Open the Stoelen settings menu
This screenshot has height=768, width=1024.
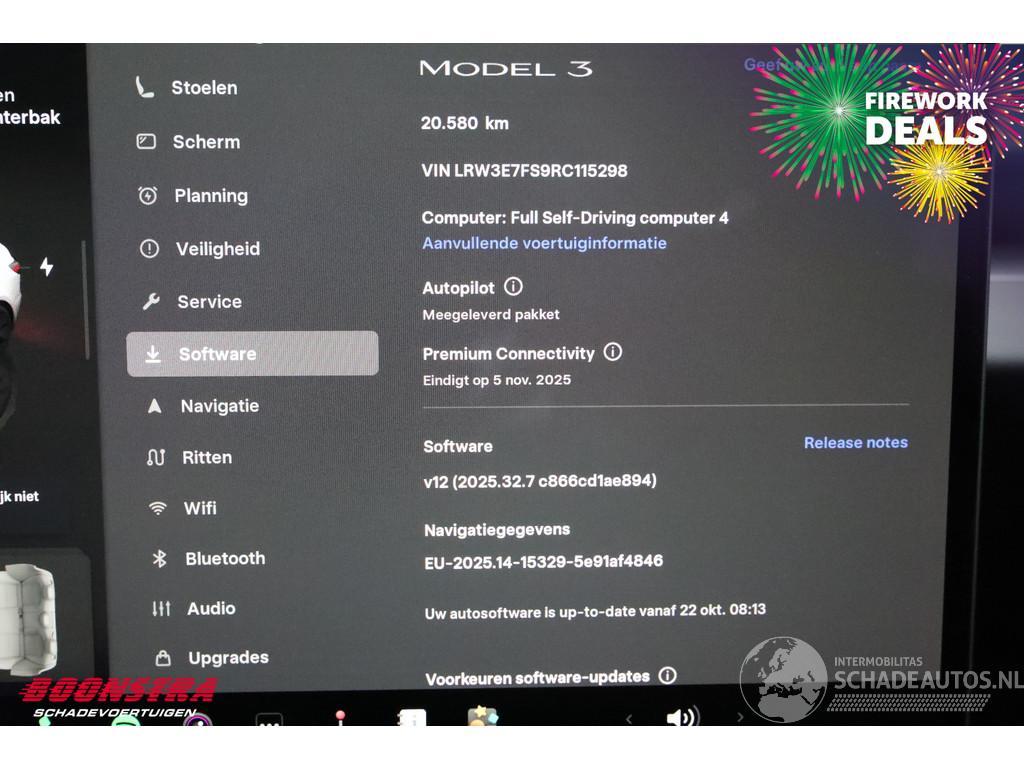tap(204, 88)
